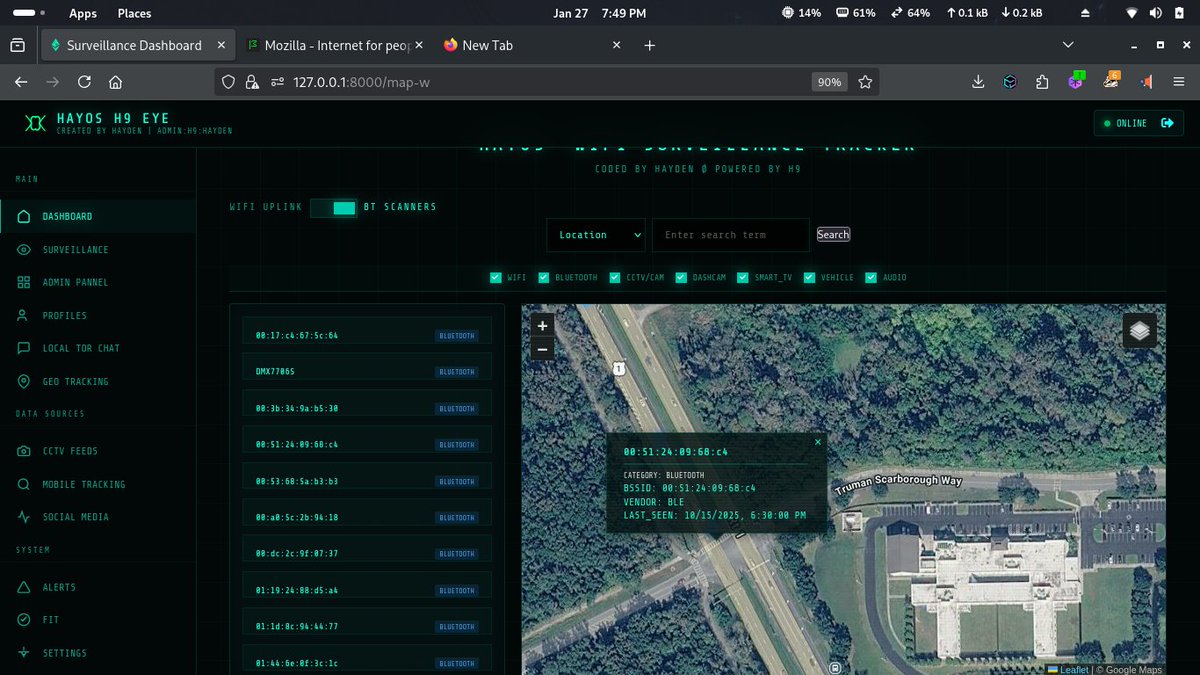
Task: Open the map layers control icon
Action: coord(1140,330)
